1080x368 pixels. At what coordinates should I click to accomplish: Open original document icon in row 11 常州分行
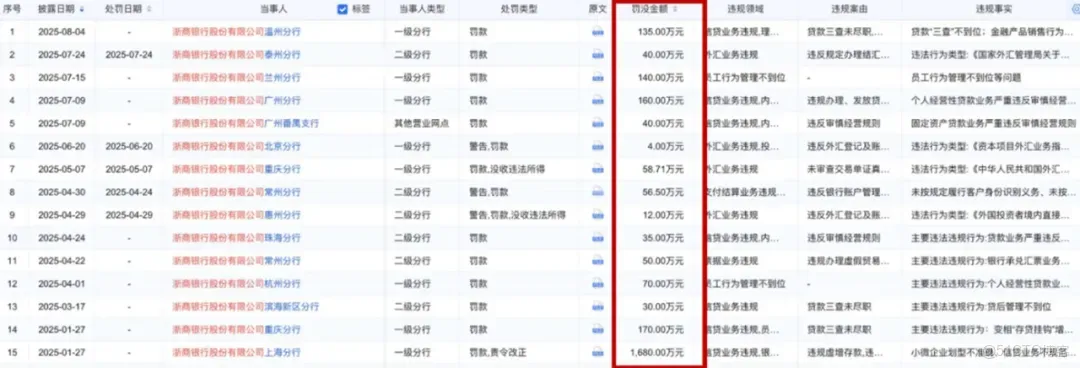(598, 260)
